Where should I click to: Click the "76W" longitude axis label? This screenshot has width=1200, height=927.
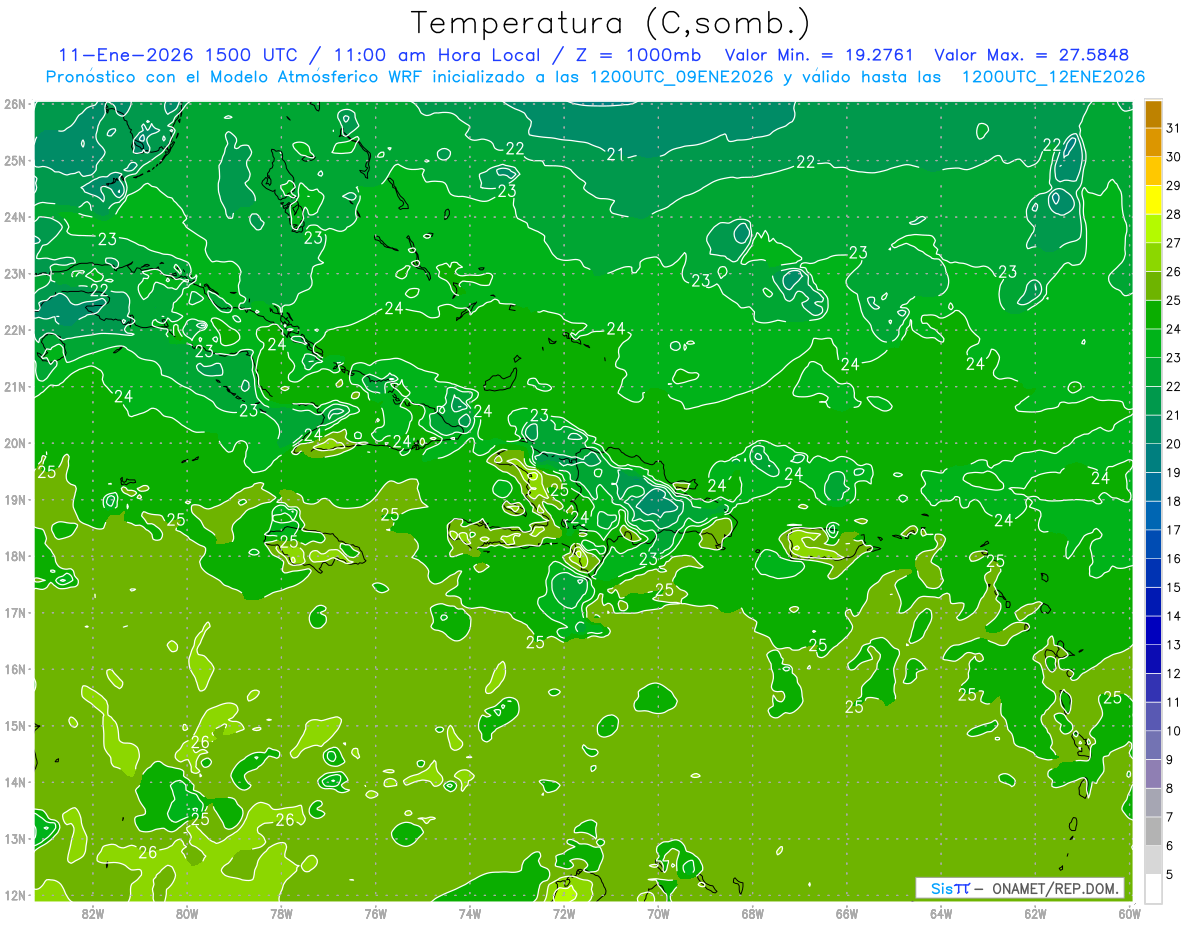pos(376,913)
